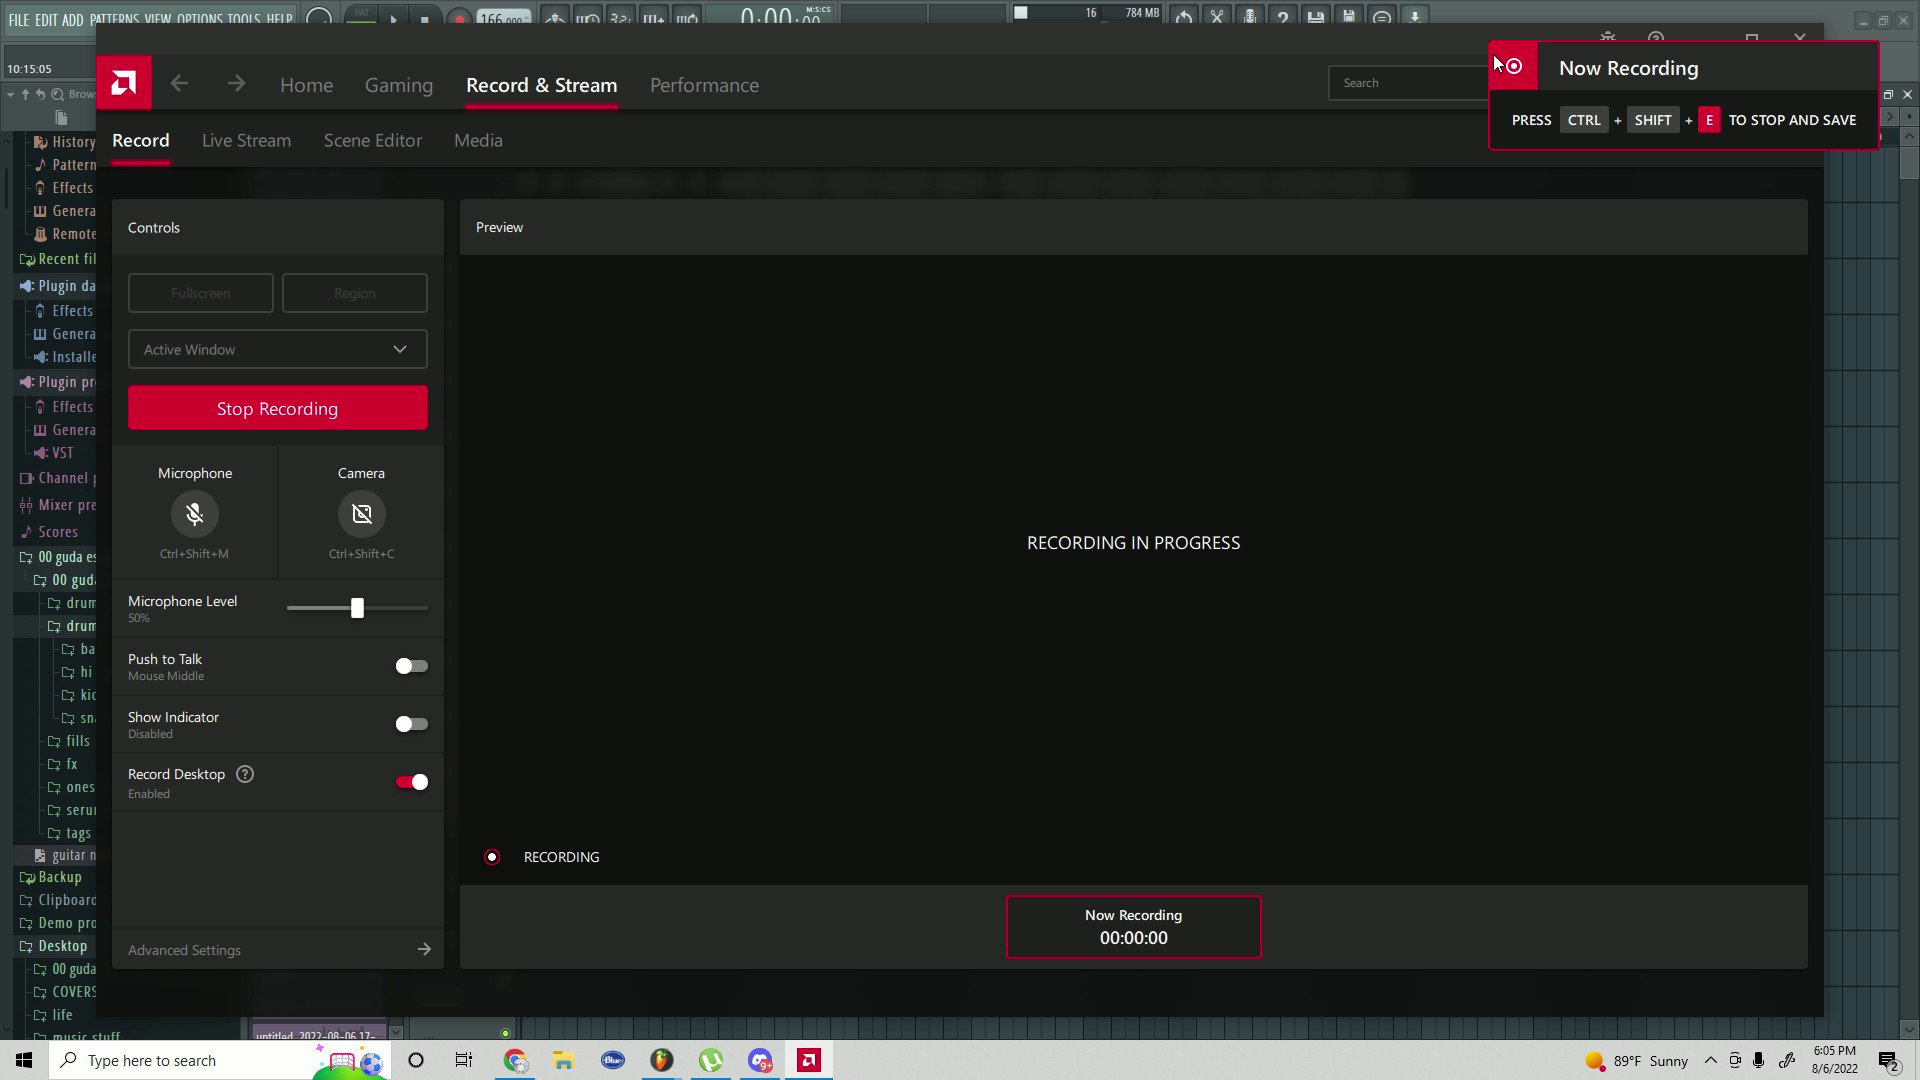
Task: Open AMD Software from the taskbar
Action: (809, 1060)
